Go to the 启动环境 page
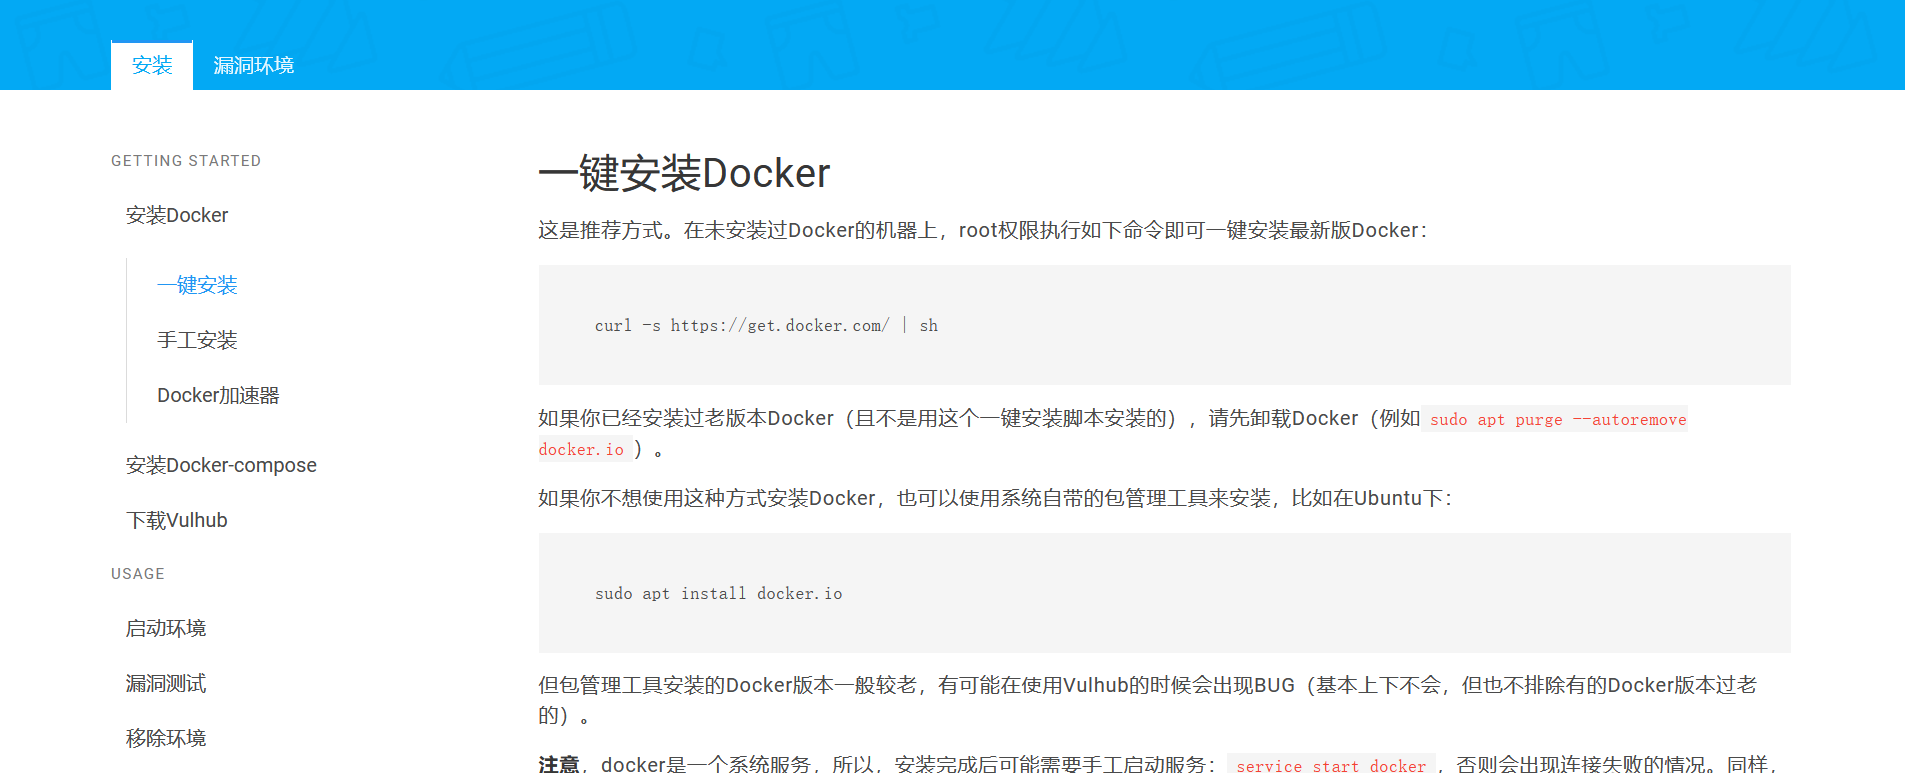This screenshot has height=773, width=1905. coord(166,628)
